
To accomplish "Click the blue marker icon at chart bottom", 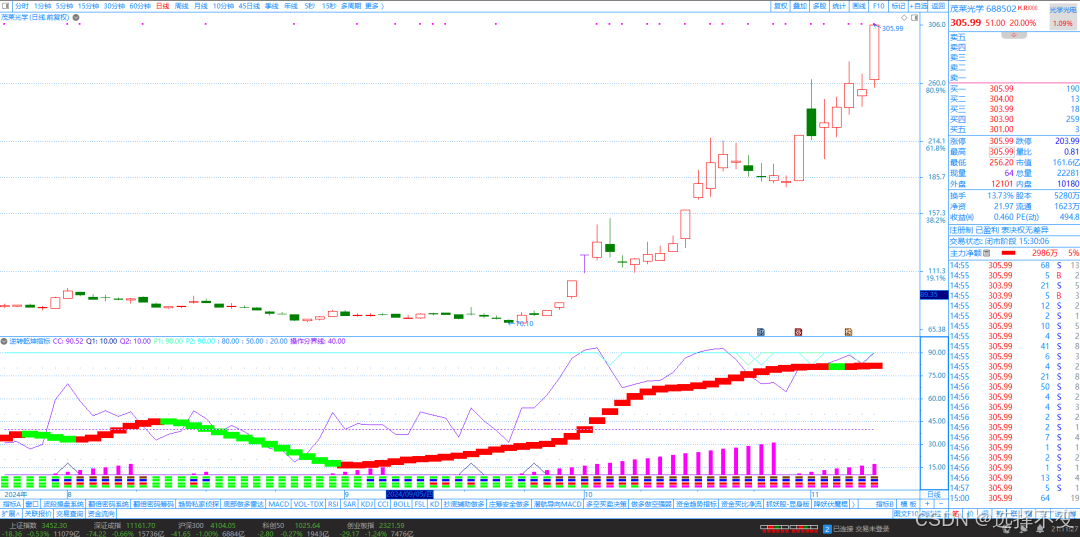I will point(761,331).
